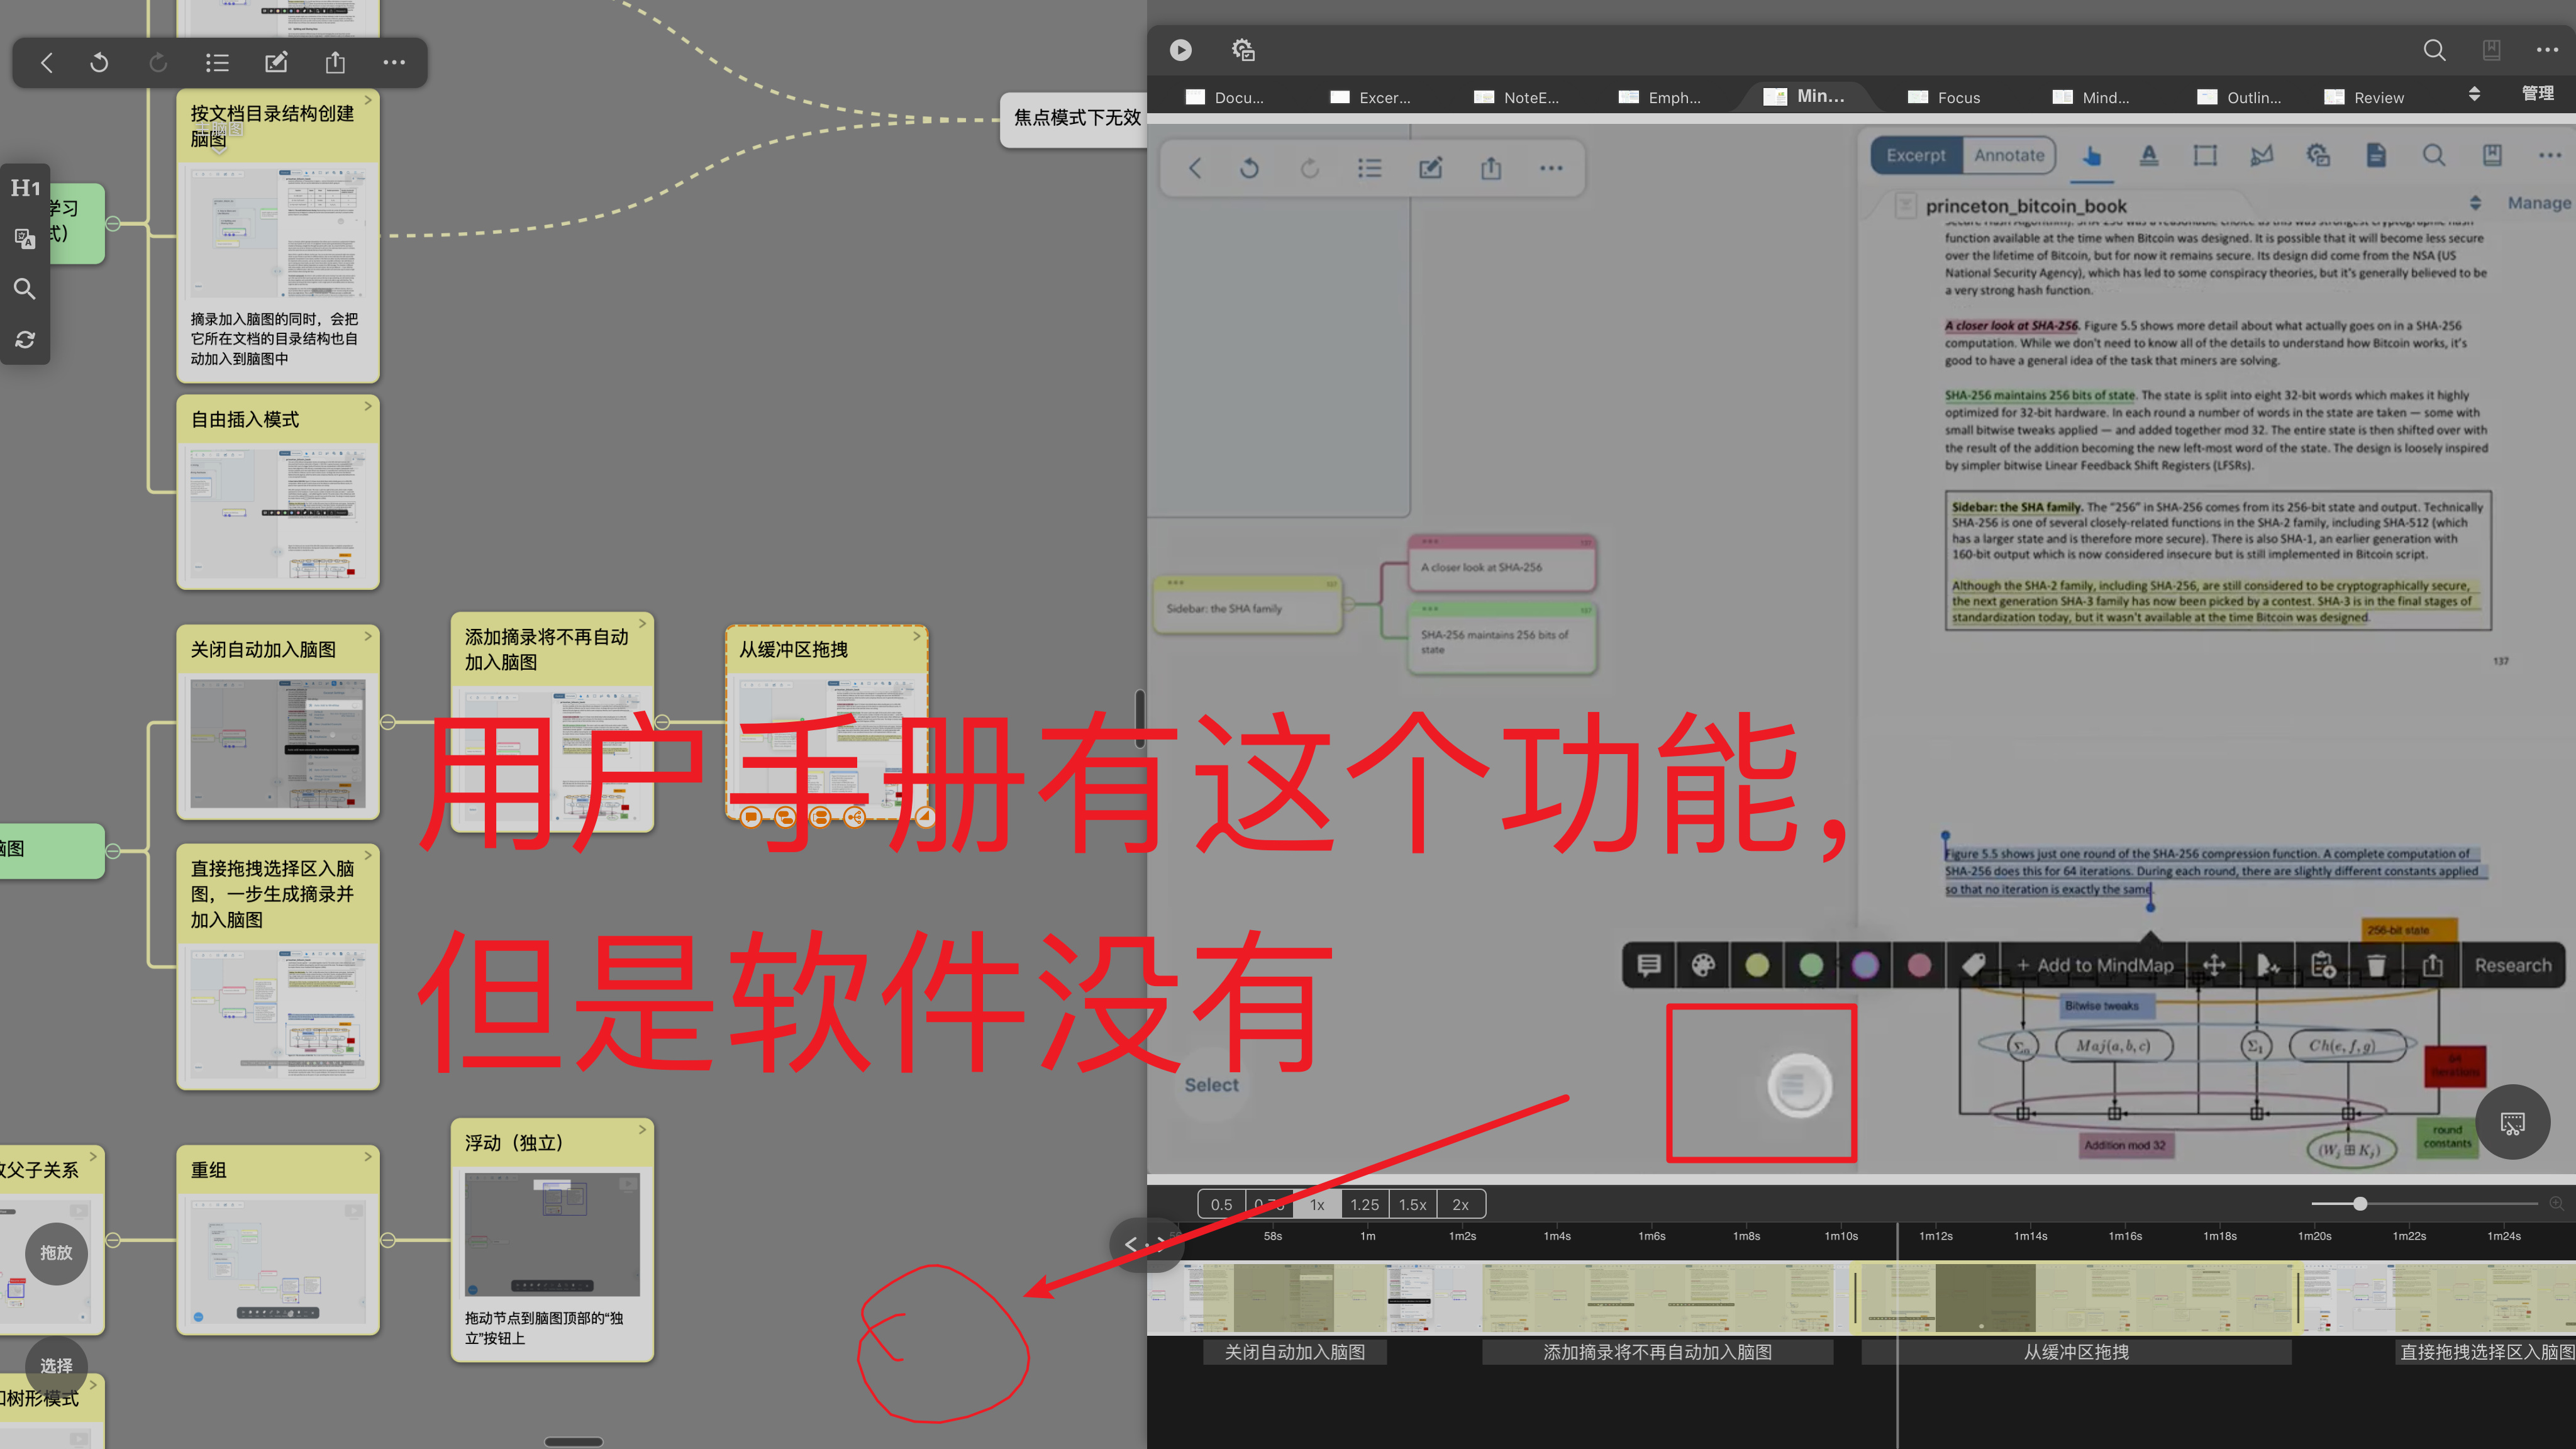
Task: Add comment to 从缓冲区拖拽 card
Action: [751, 818]
